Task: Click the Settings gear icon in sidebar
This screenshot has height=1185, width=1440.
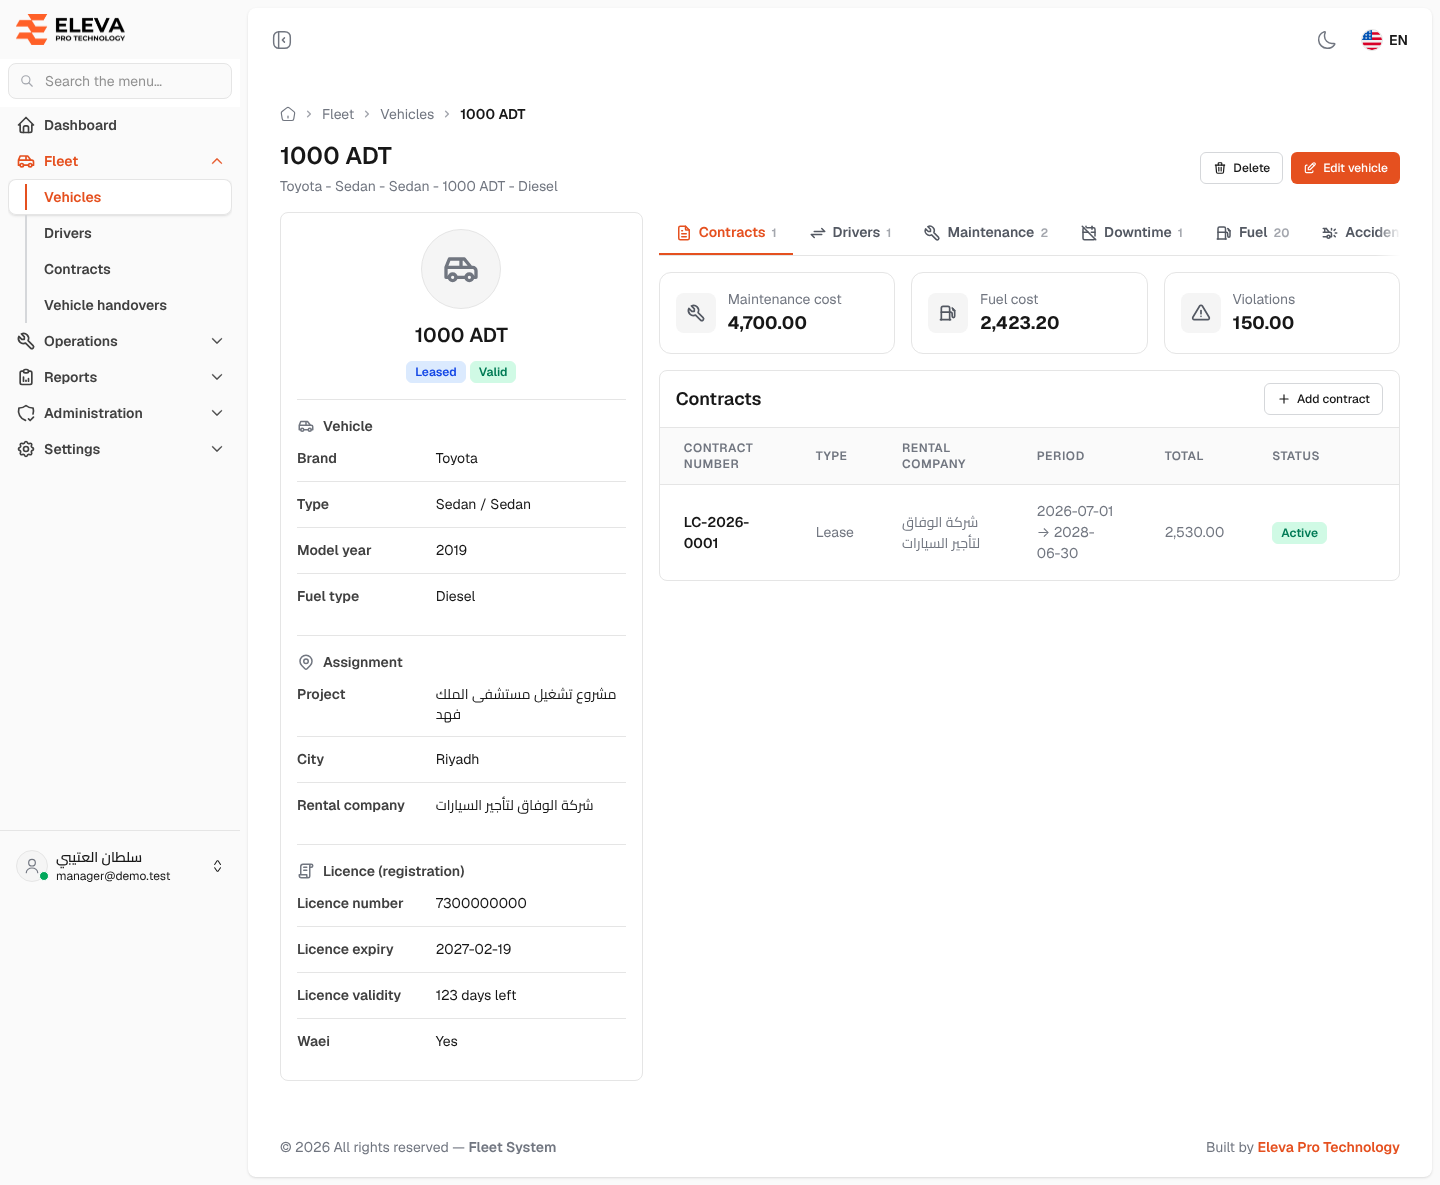Action: click(x=26, y=449)
